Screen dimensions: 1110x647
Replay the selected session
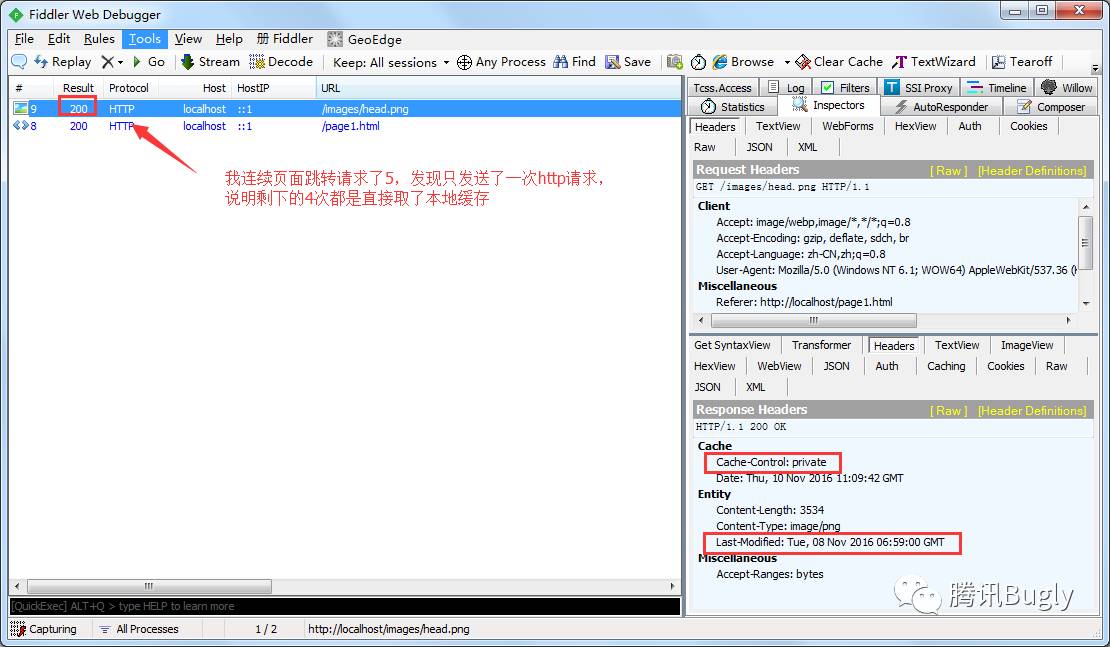(62, 62)
